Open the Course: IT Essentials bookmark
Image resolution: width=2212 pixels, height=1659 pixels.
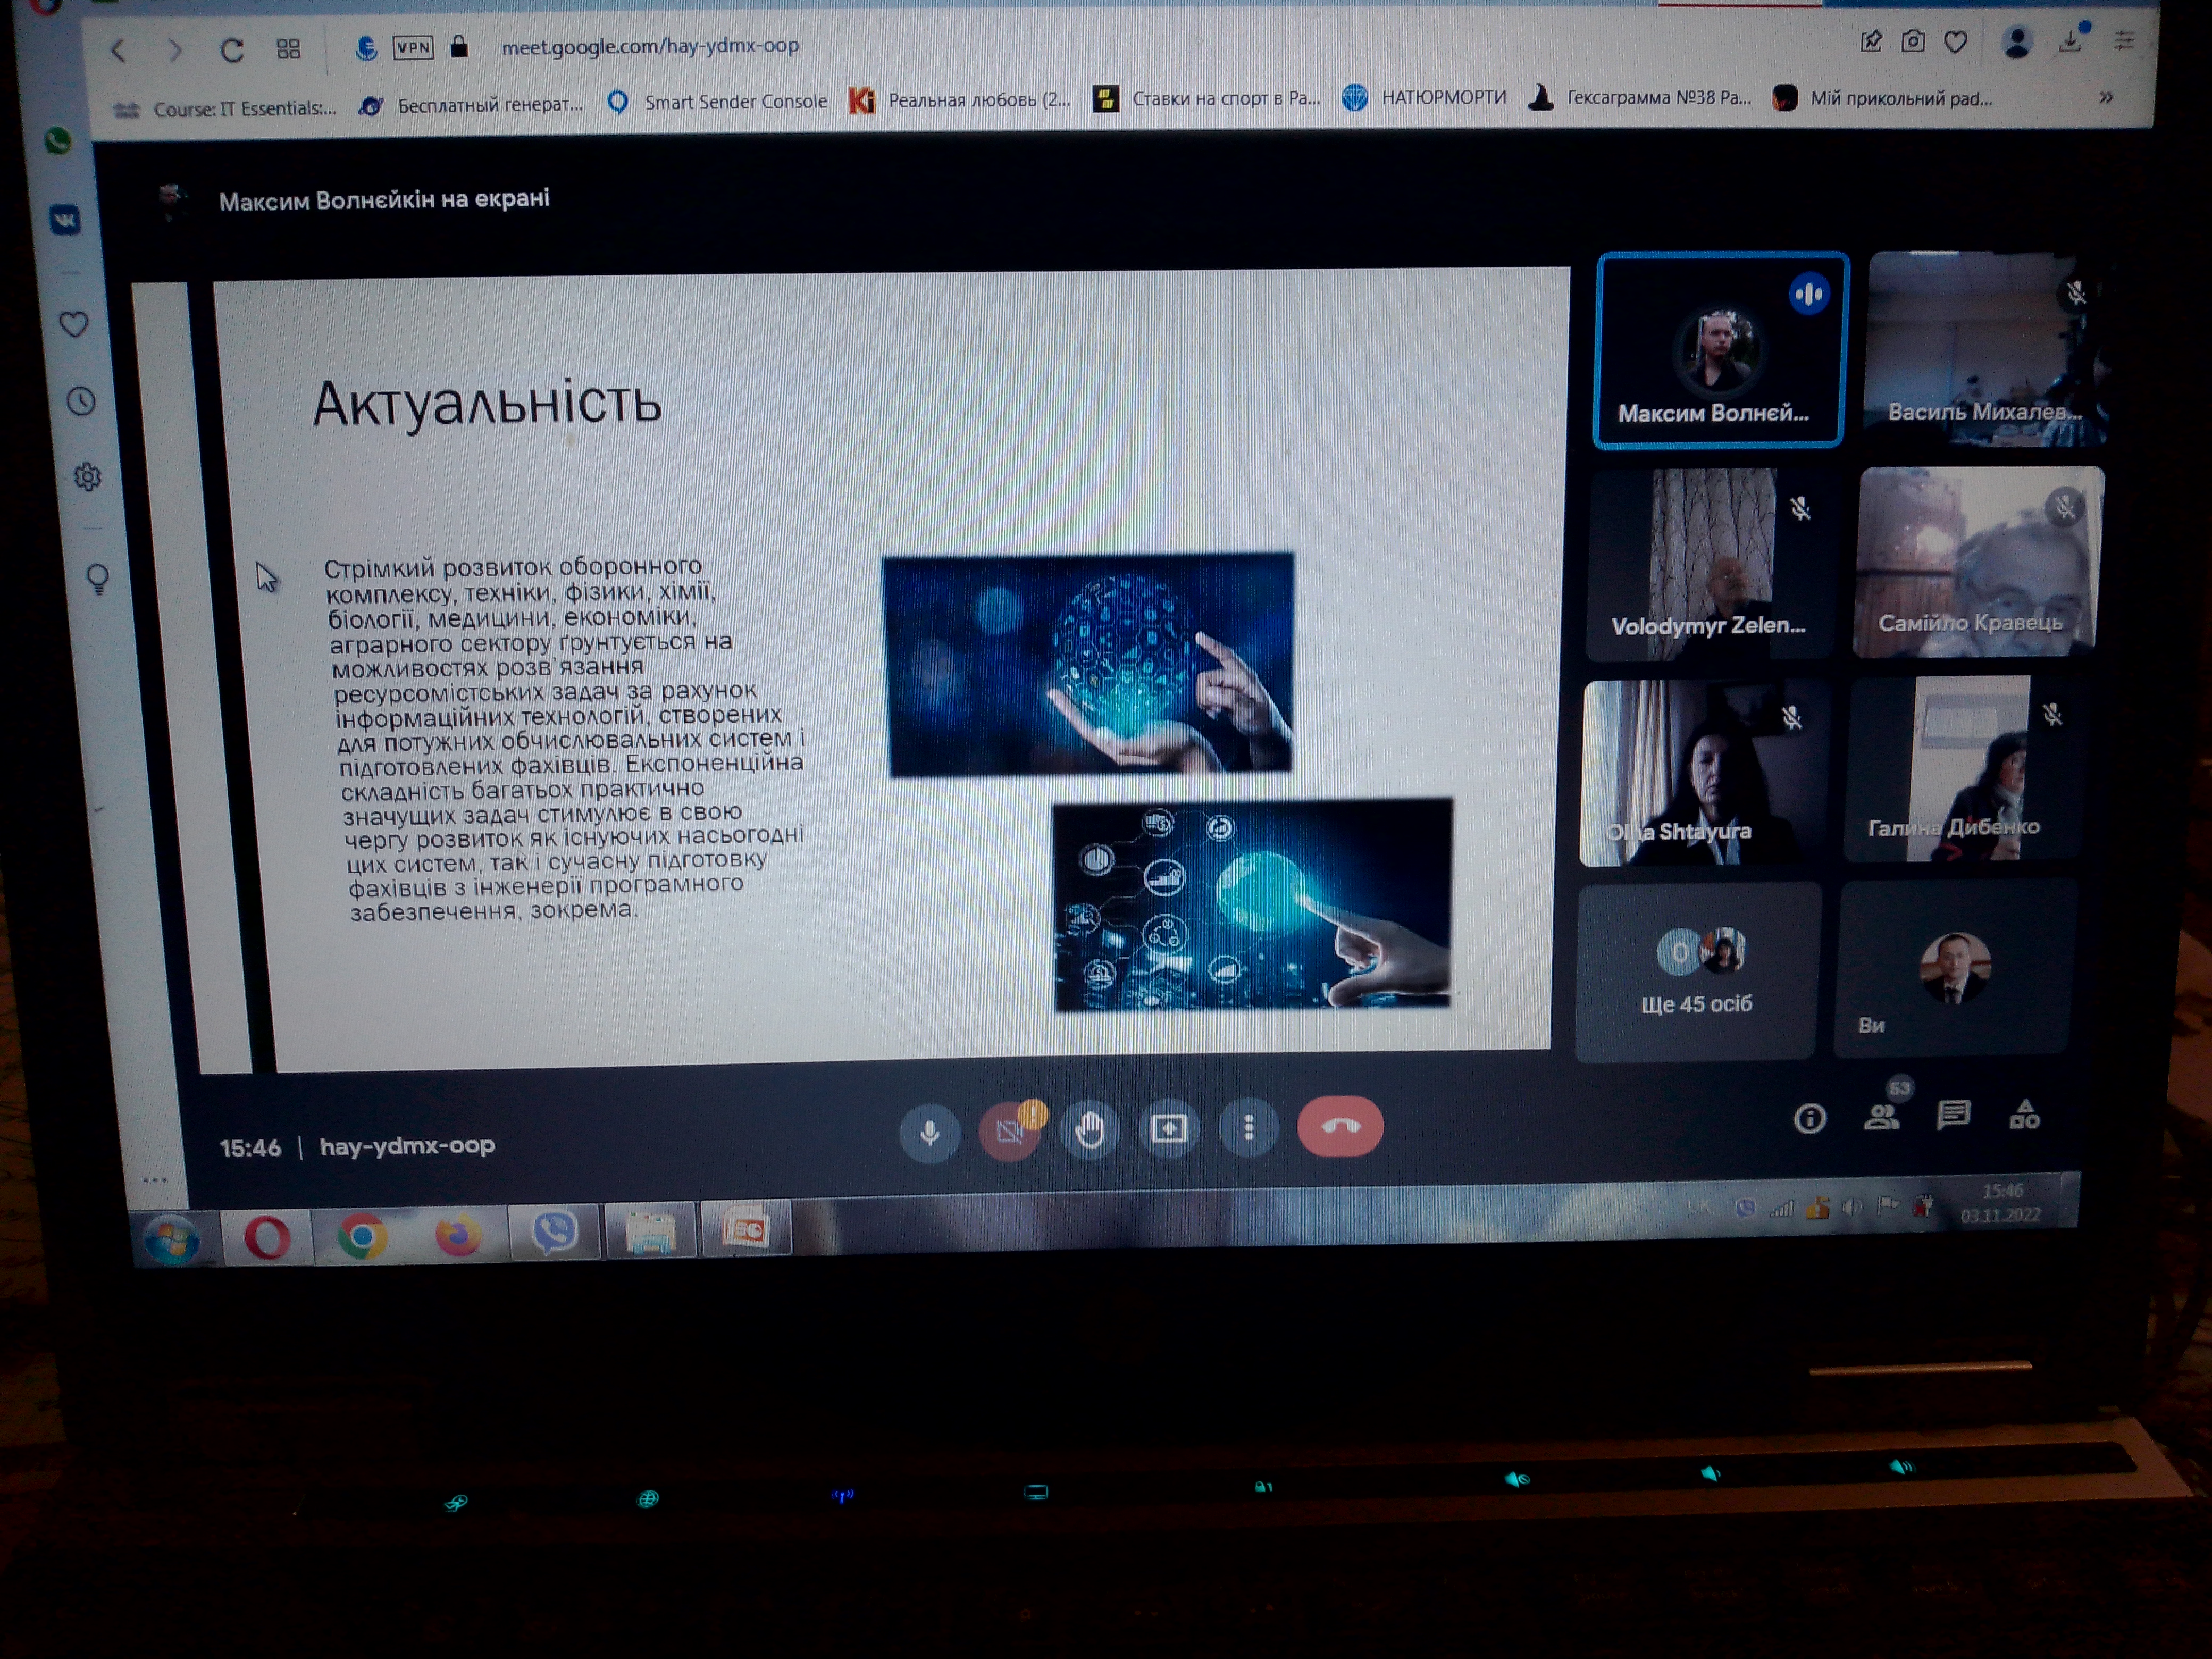[226, 108]
